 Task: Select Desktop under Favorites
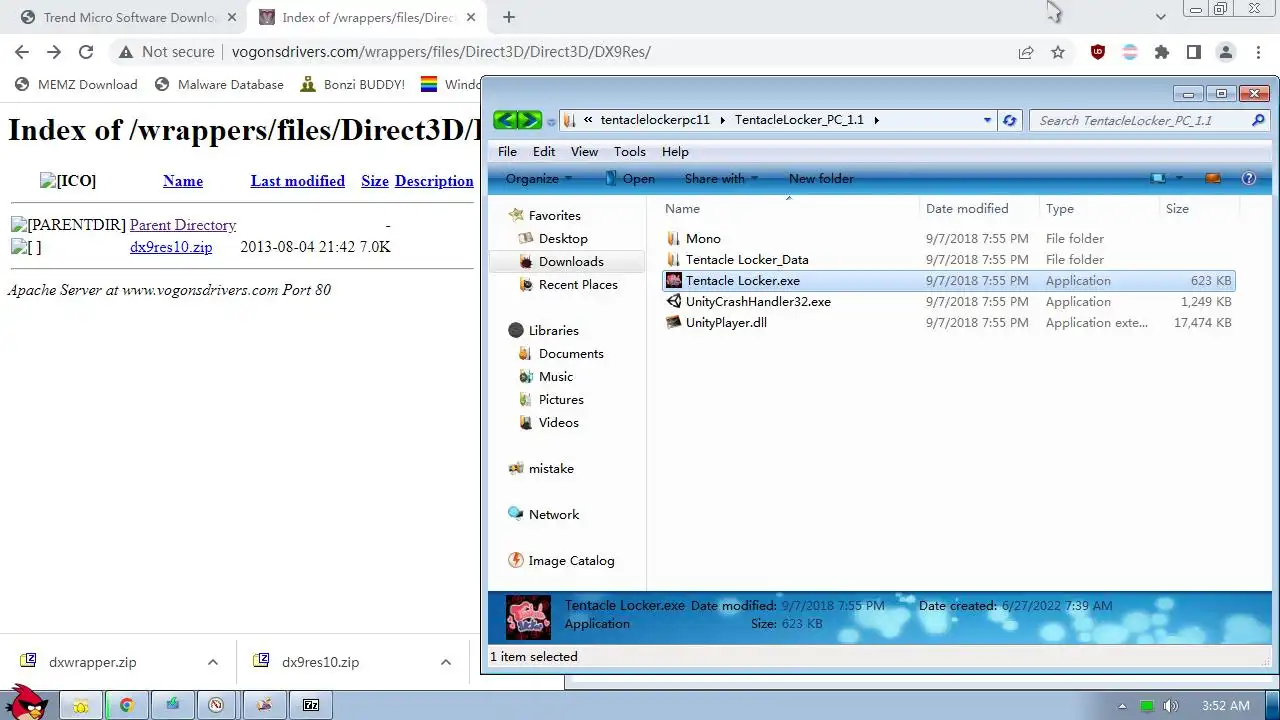(x=563, y=239)
